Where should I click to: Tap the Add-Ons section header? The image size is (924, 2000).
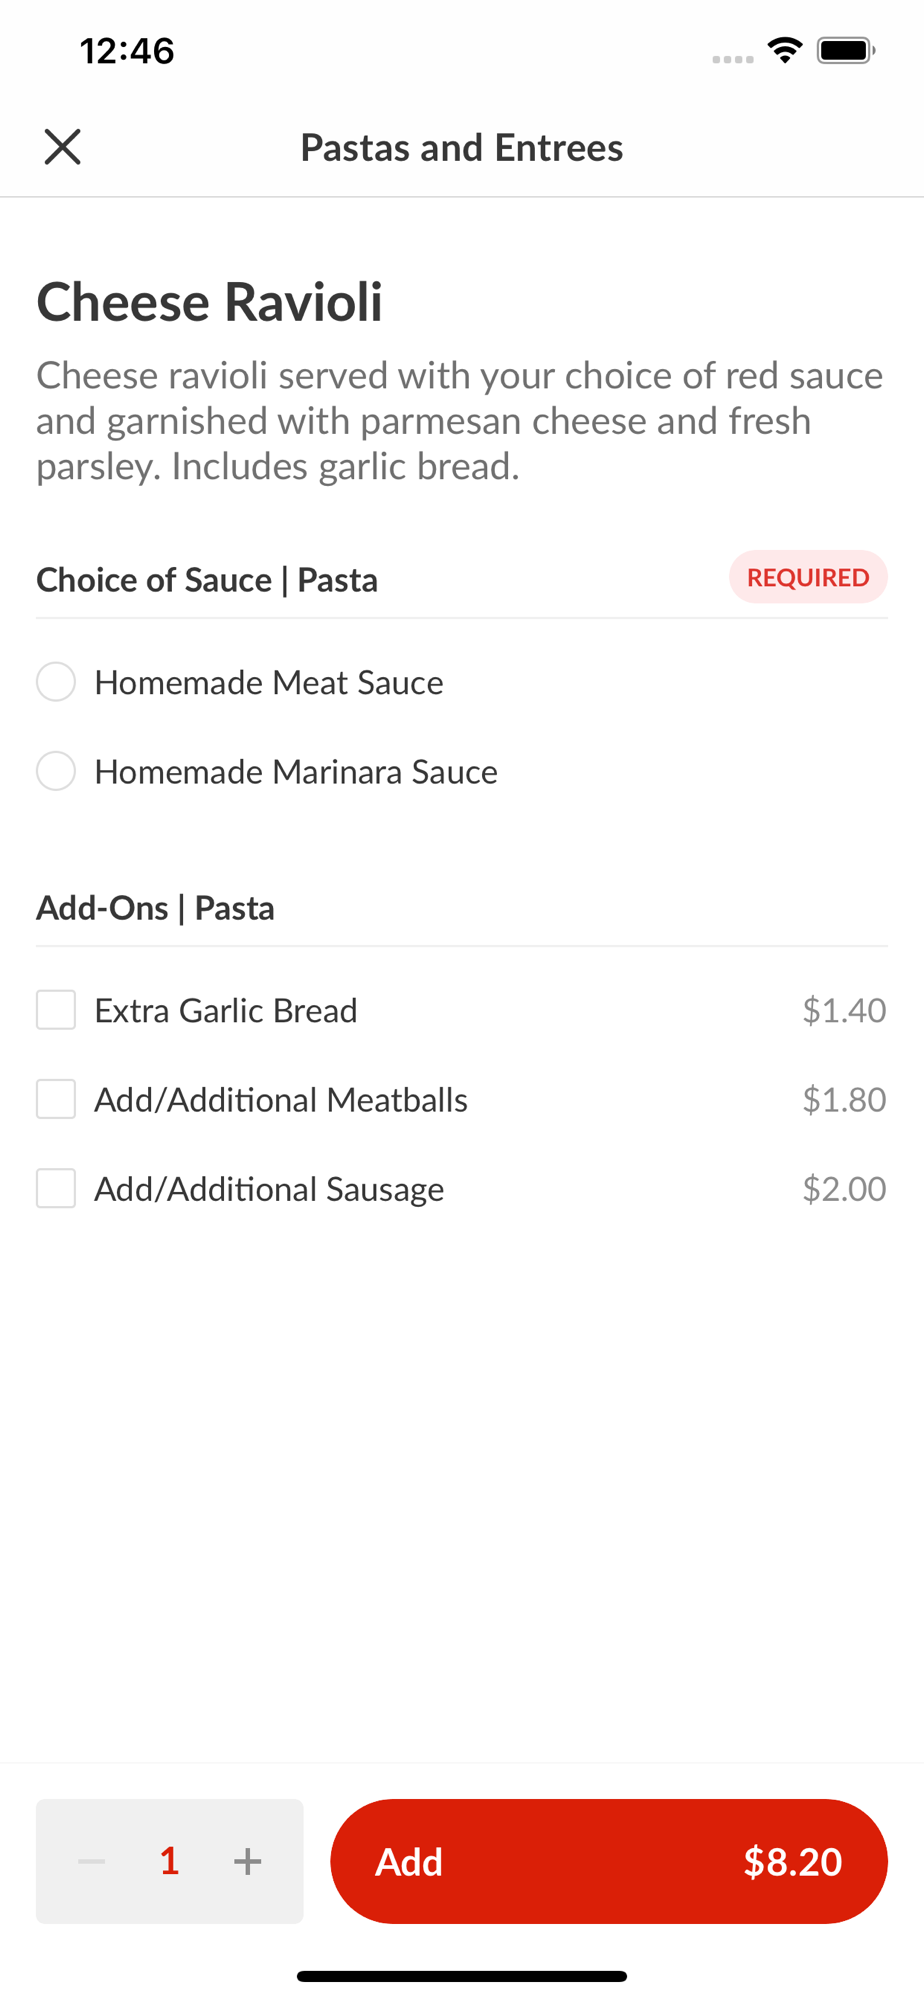pos(156,908)
